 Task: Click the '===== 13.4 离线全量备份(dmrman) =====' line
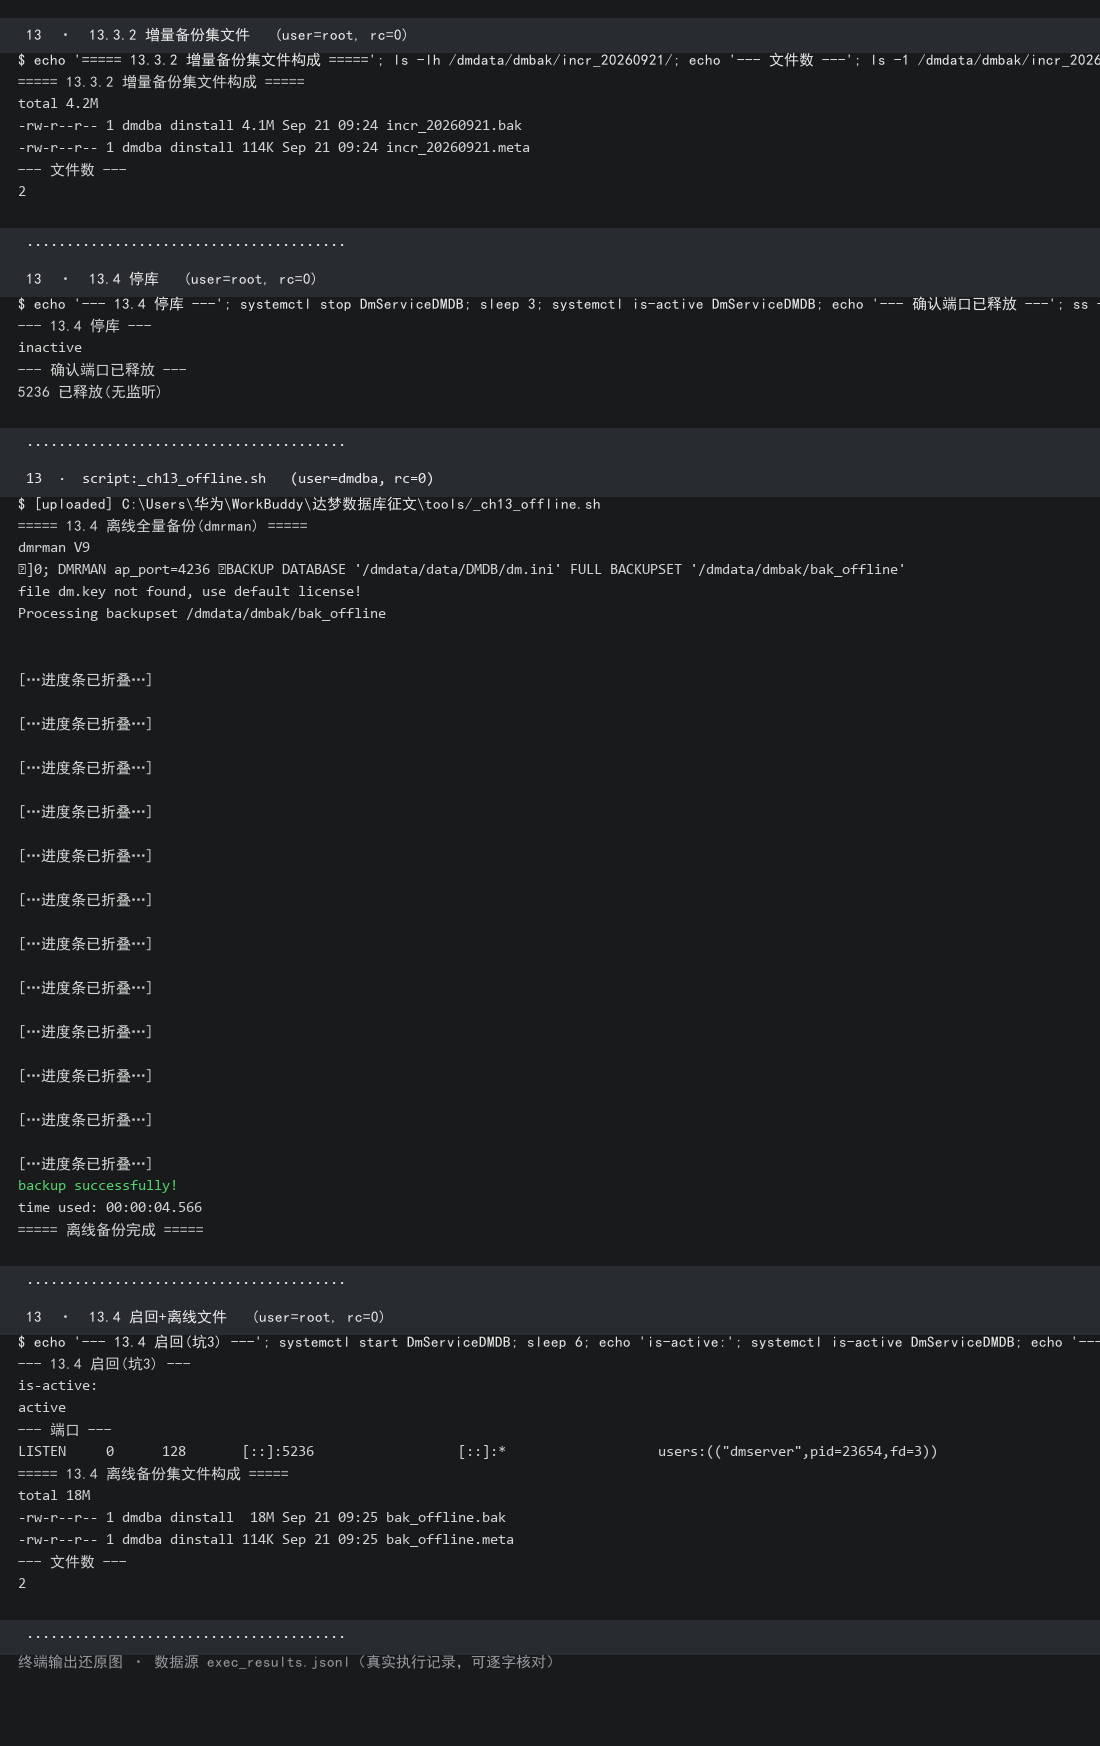click(x=163, y=526)
